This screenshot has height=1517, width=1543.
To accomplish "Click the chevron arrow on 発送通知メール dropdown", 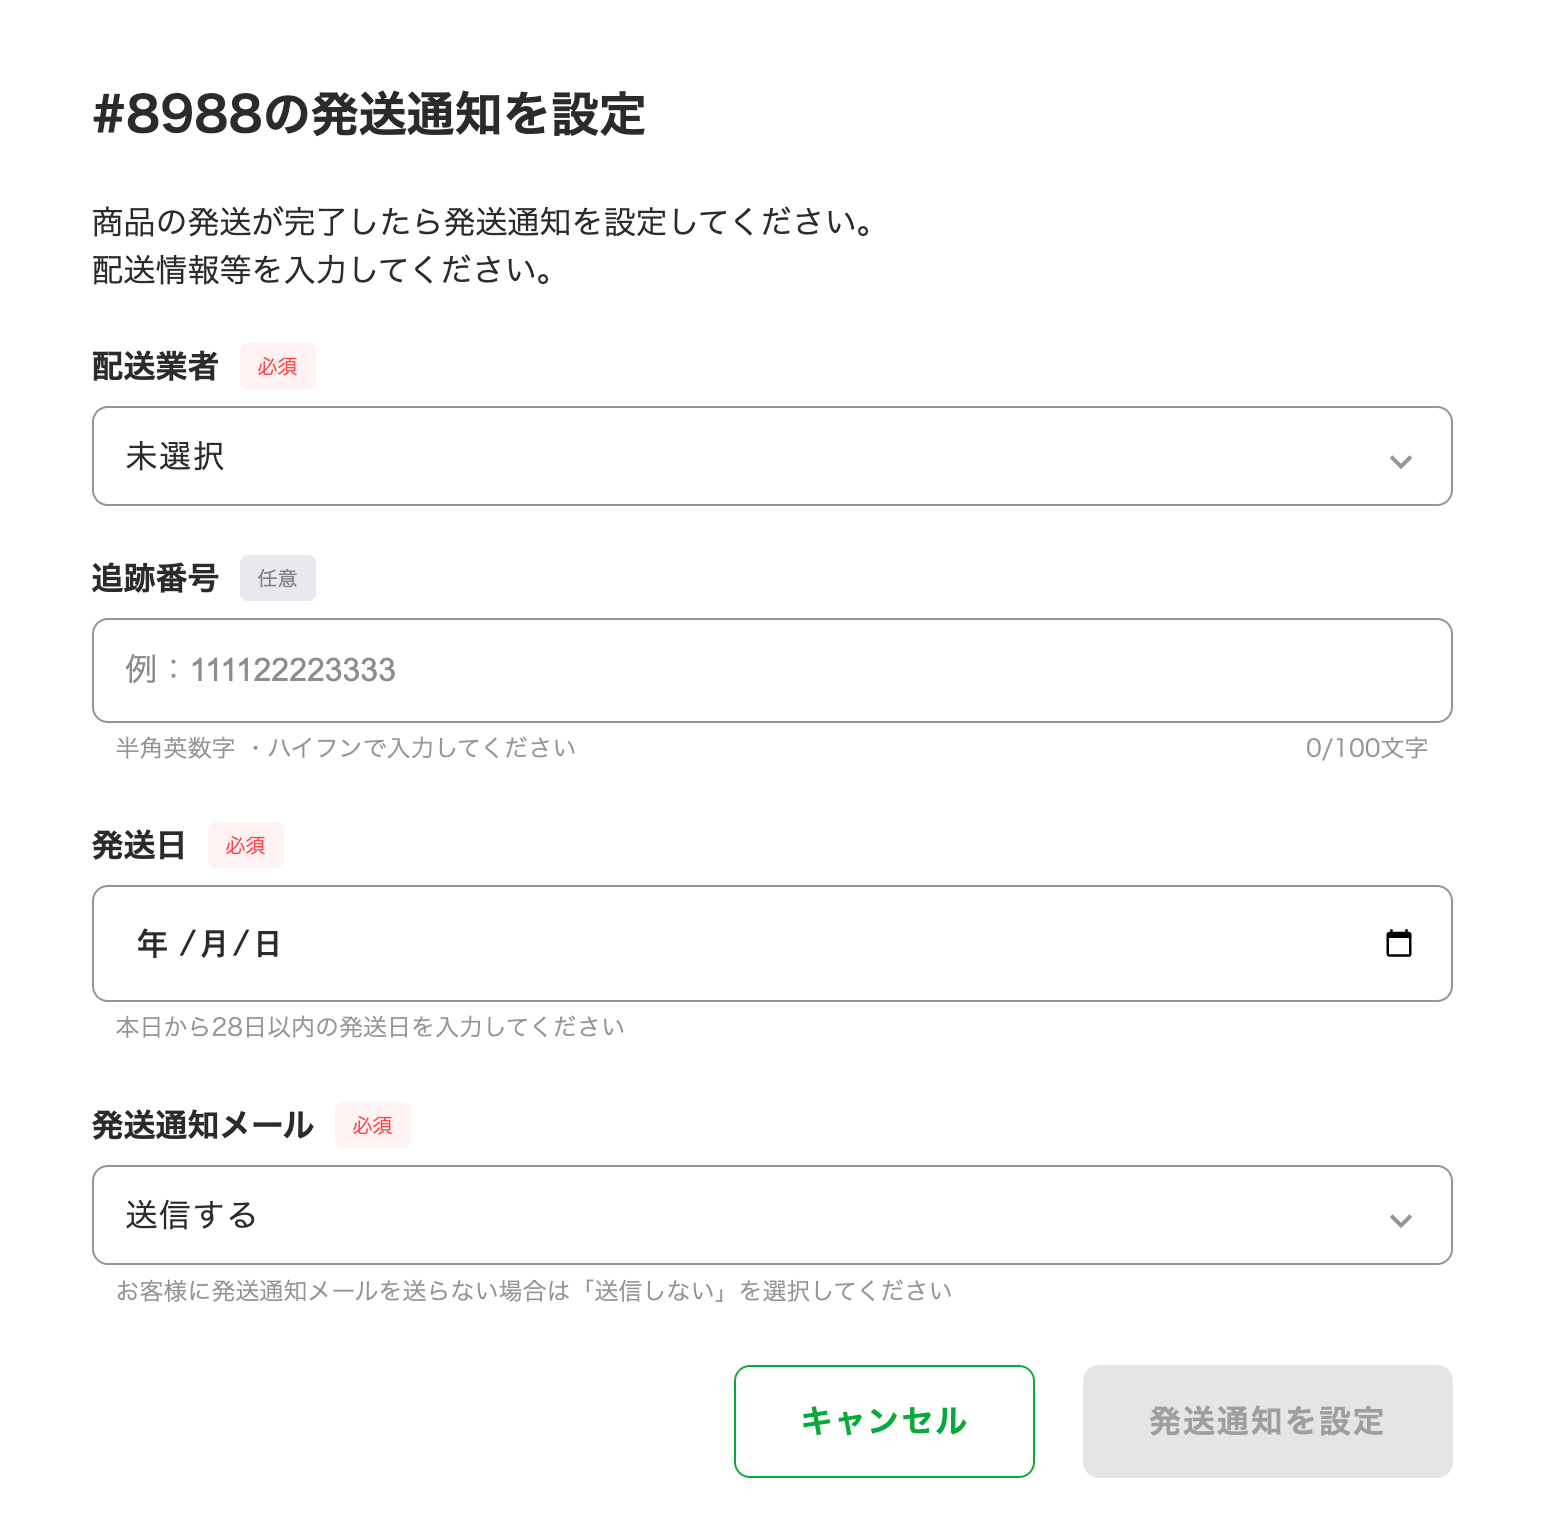I will (1400, 1220).
